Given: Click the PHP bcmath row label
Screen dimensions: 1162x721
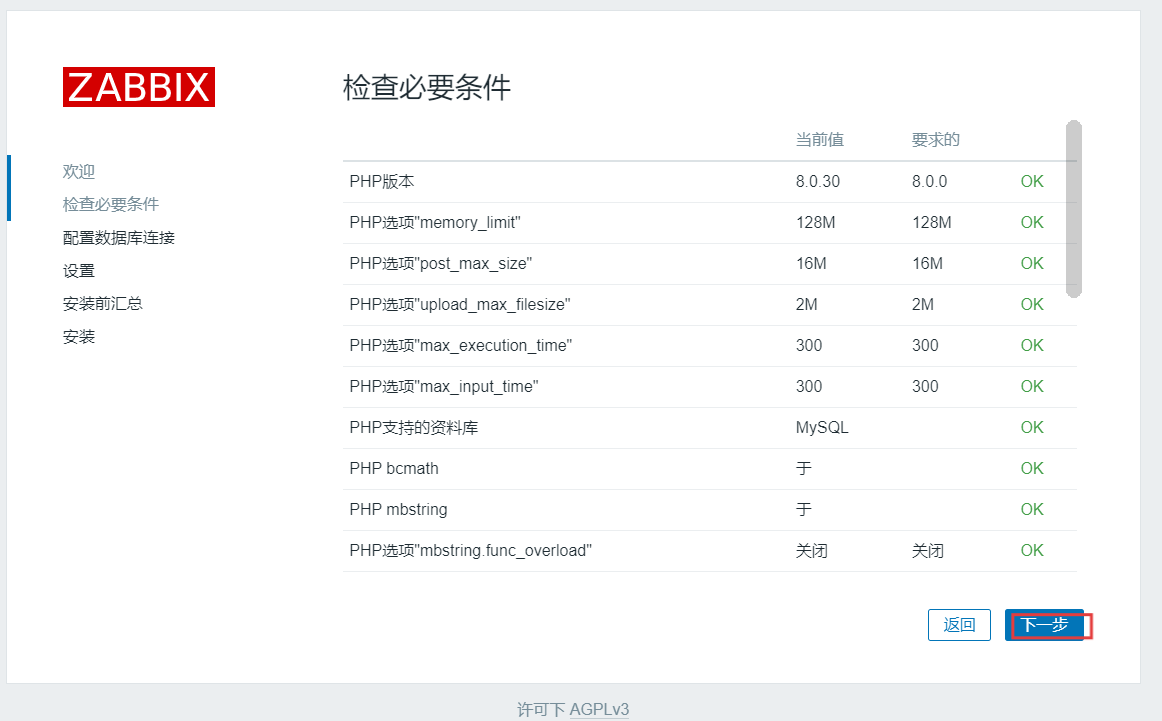Looking at the screenshot, I should (394, 468).
